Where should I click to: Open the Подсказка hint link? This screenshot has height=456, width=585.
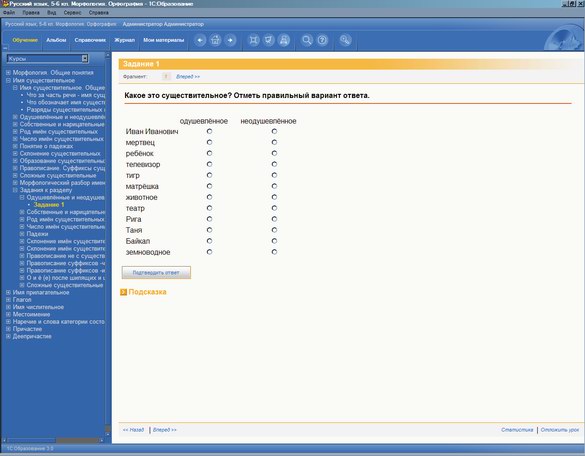point(147,292)
